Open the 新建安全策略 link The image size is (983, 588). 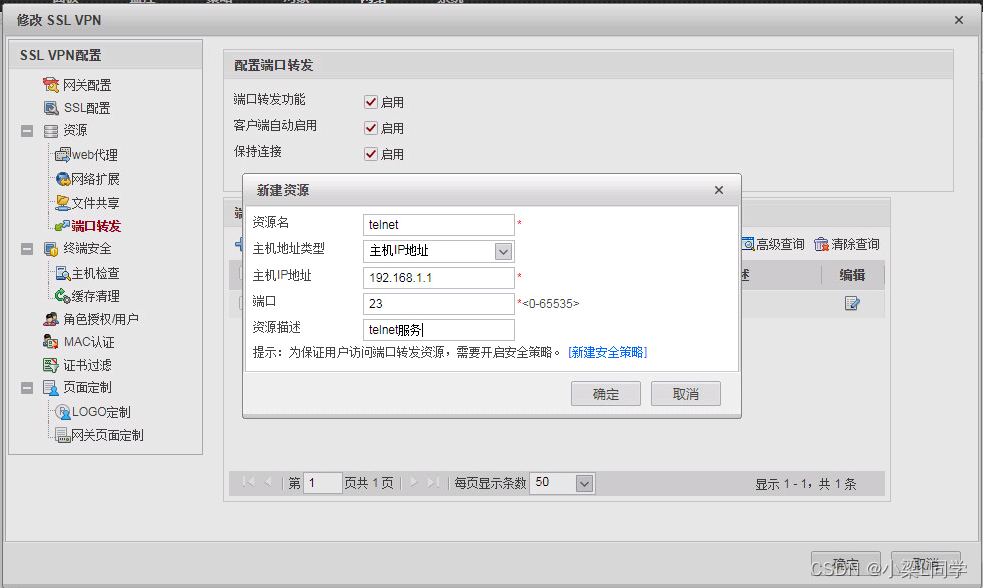(x=607, y=352)
